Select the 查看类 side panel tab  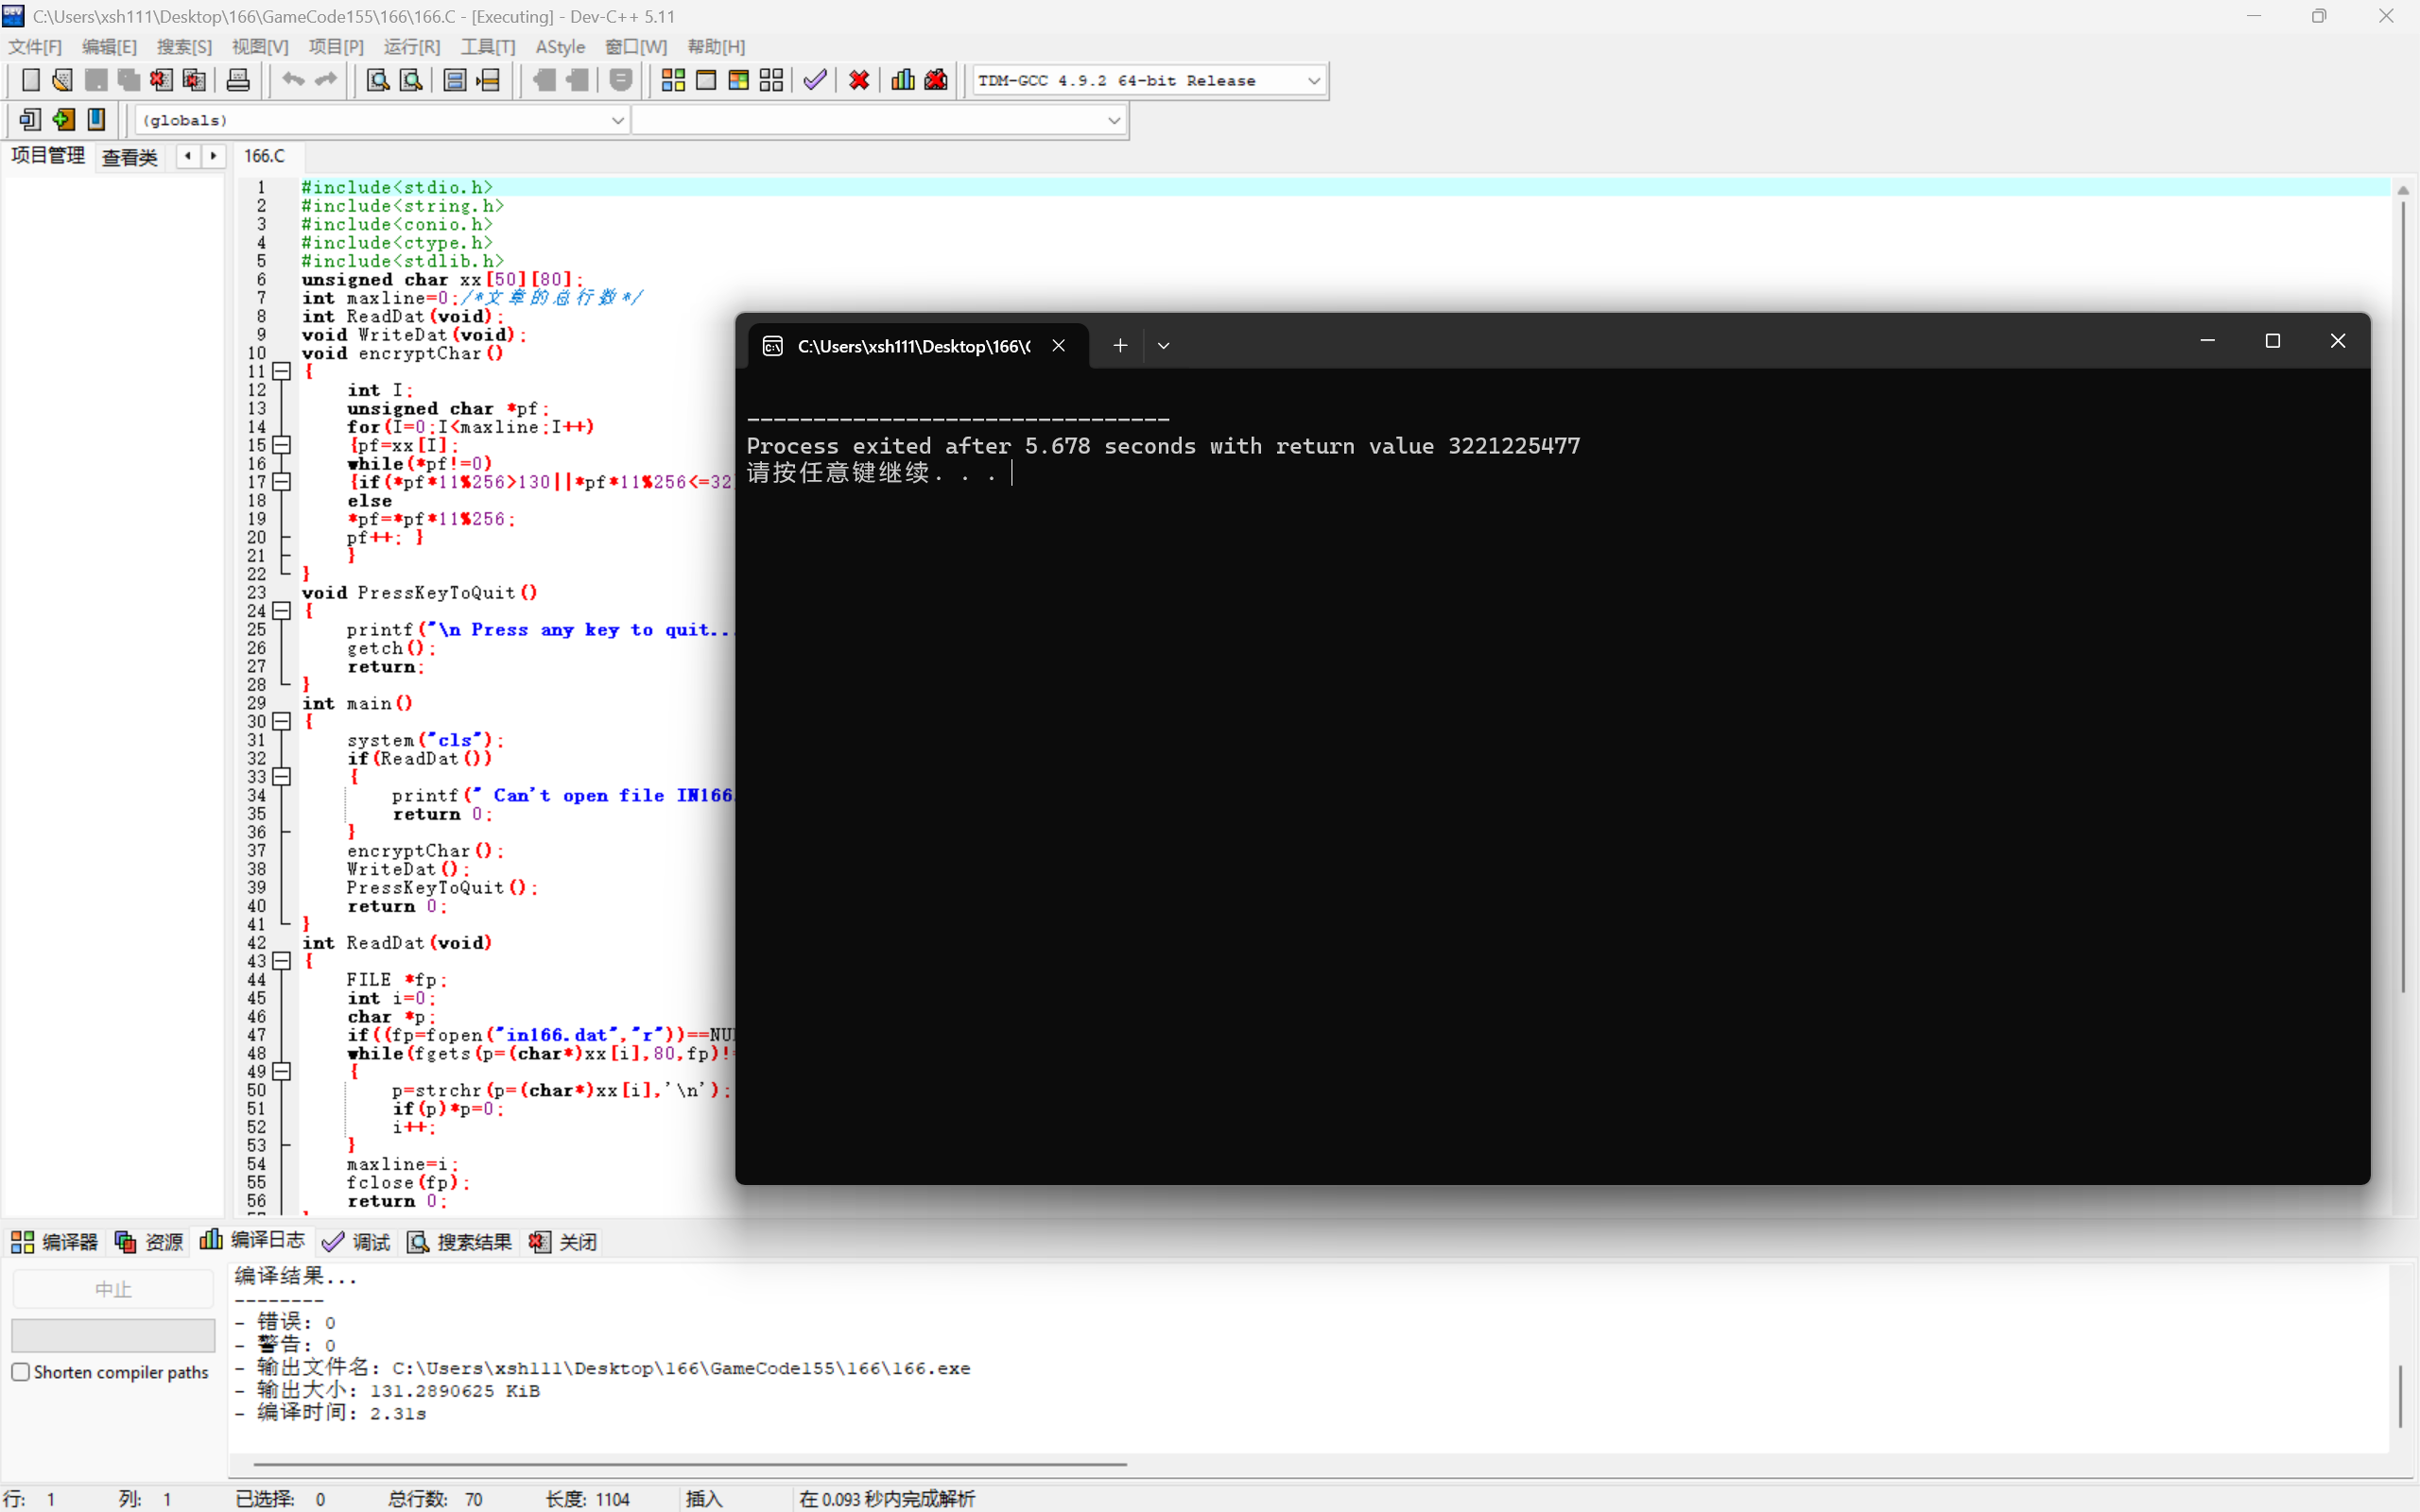pyautogui.click(x=130, y=157)
